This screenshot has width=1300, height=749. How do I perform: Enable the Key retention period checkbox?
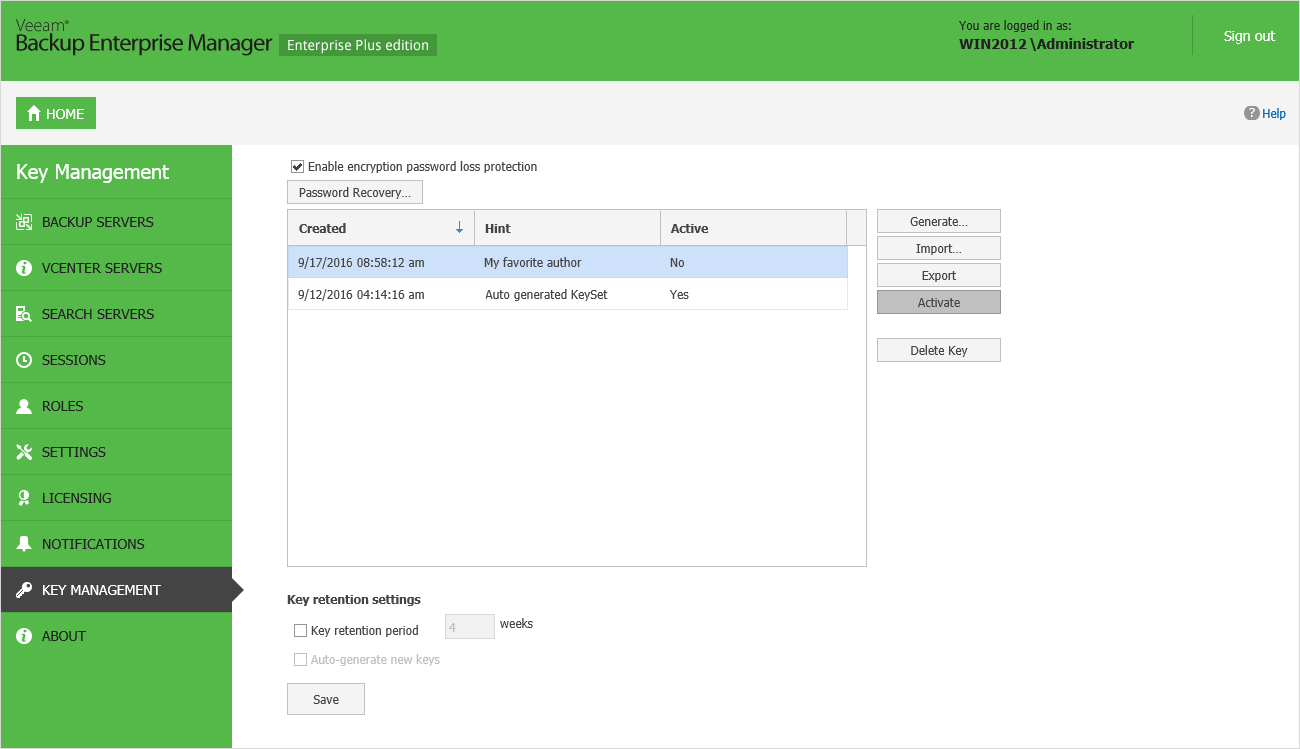pos(300,631)
